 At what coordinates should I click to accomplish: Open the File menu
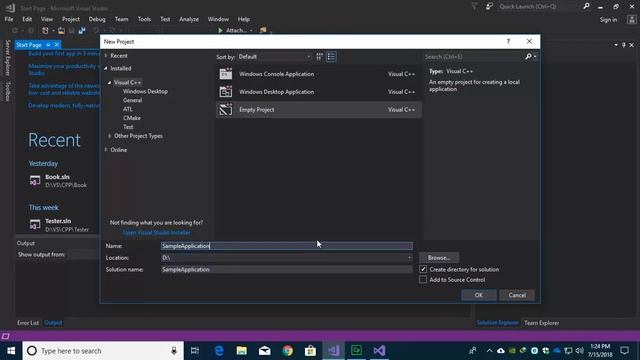tap(9, 19)
